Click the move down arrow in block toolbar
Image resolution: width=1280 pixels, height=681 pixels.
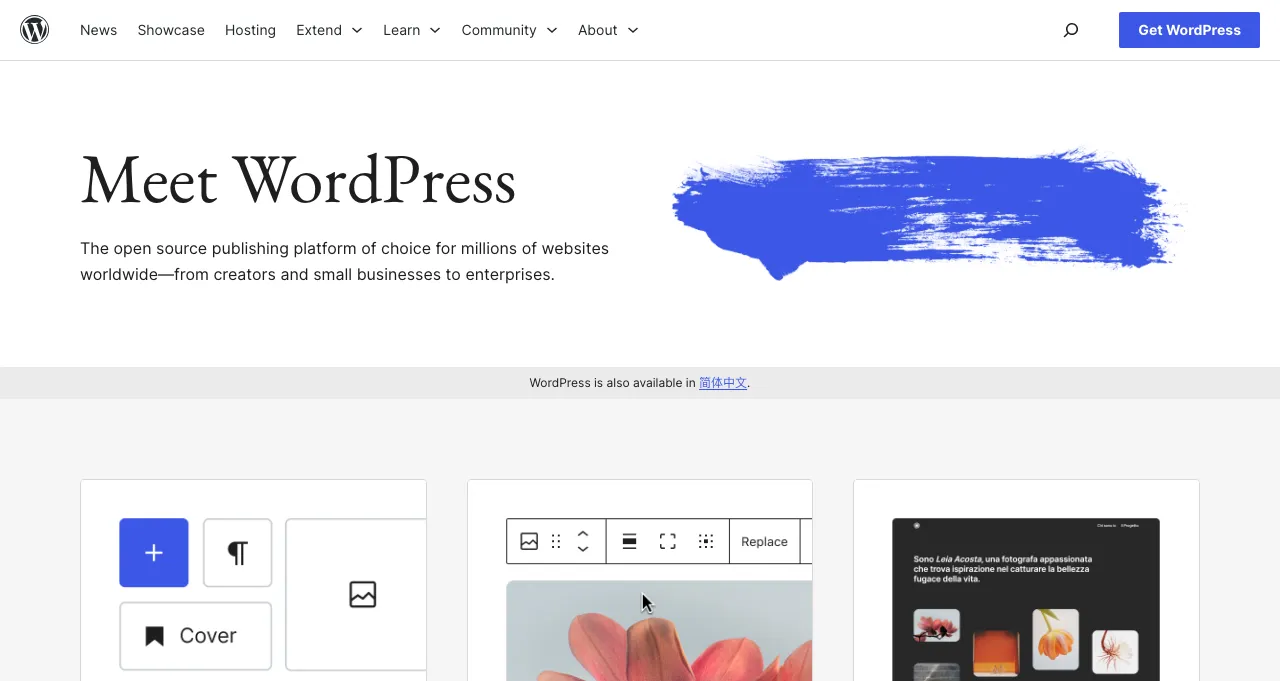583,549
